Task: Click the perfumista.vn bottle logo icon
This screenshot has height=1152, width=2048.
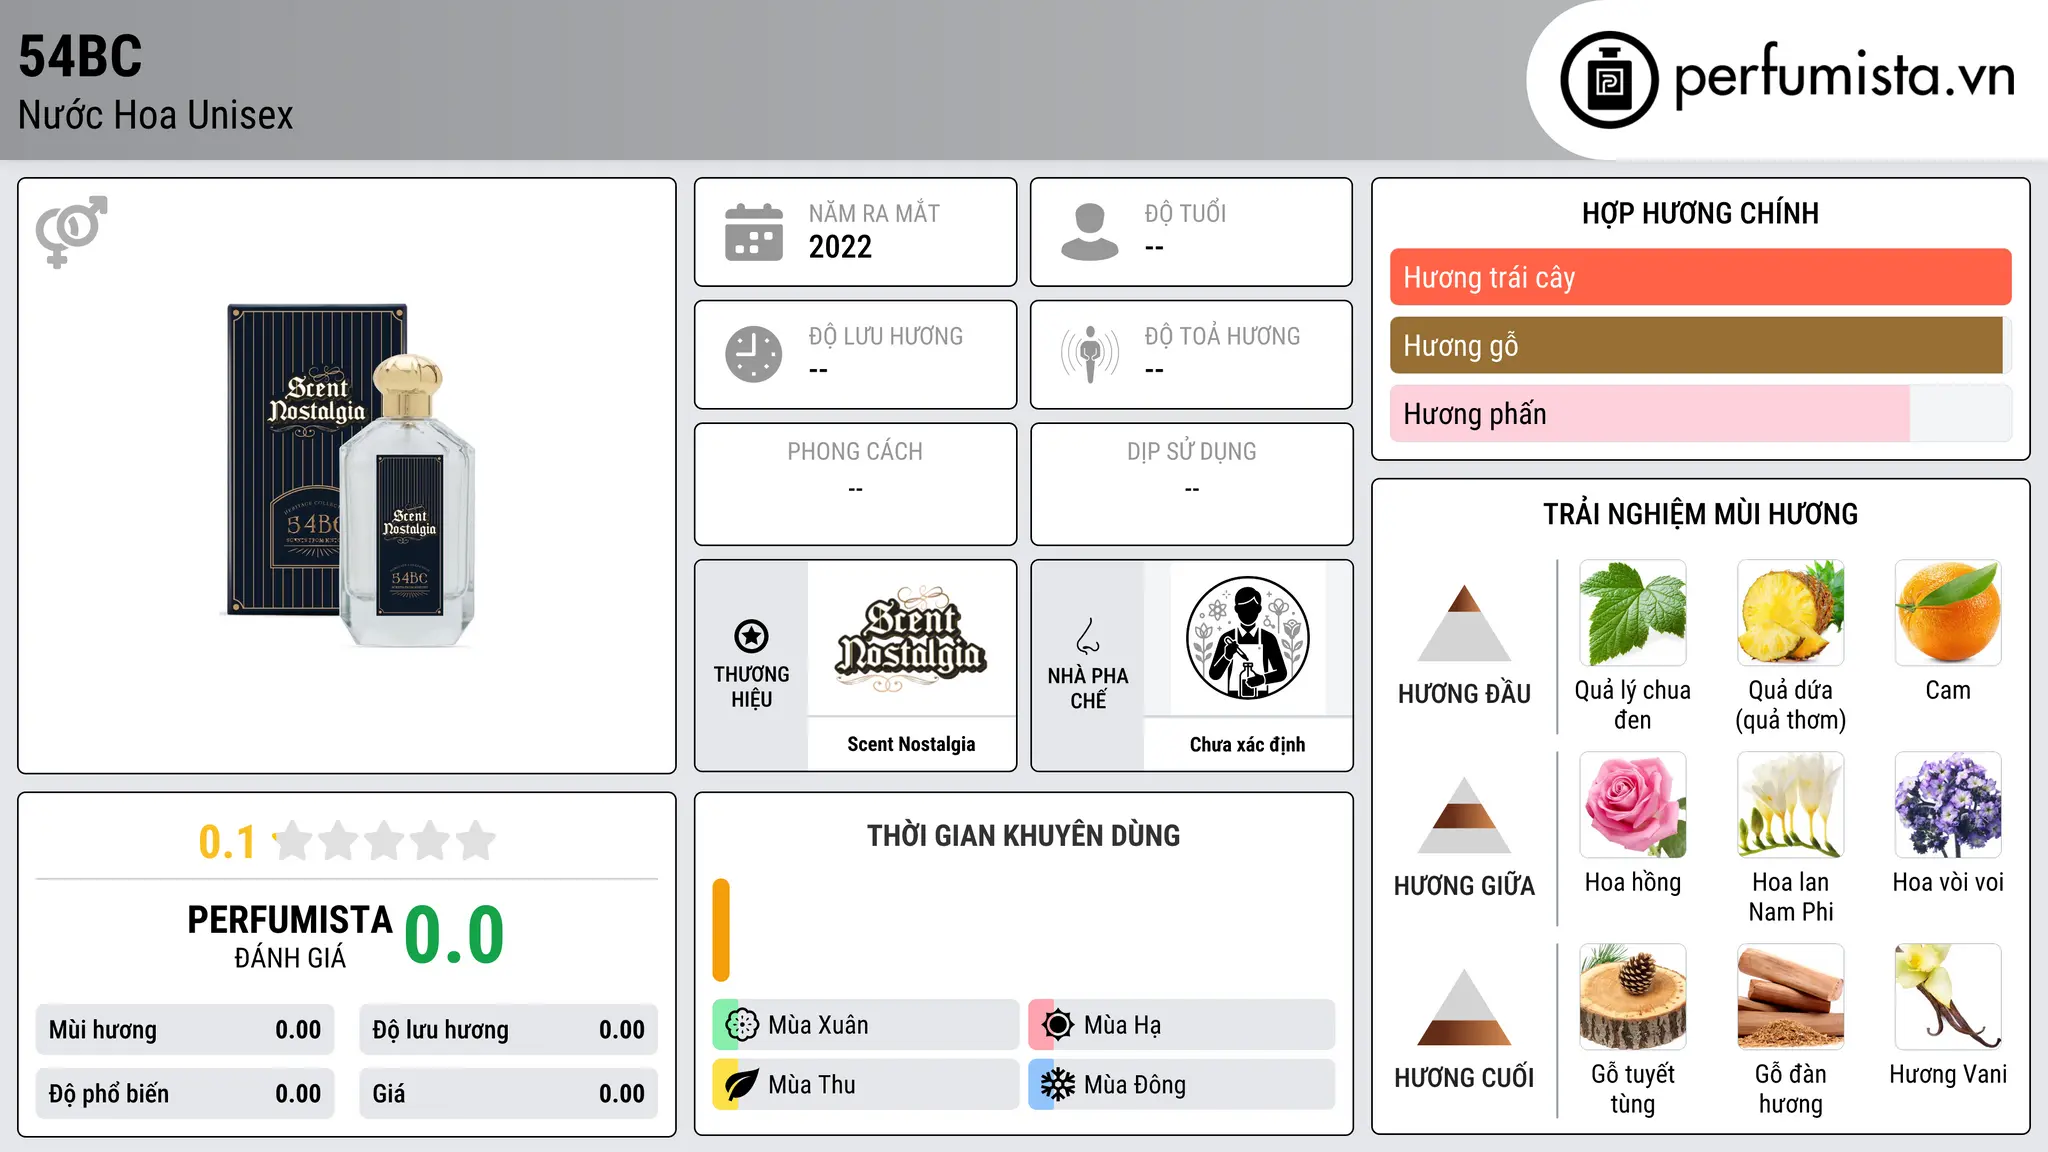Action: pyautogui.click(x=1609, y=80)
